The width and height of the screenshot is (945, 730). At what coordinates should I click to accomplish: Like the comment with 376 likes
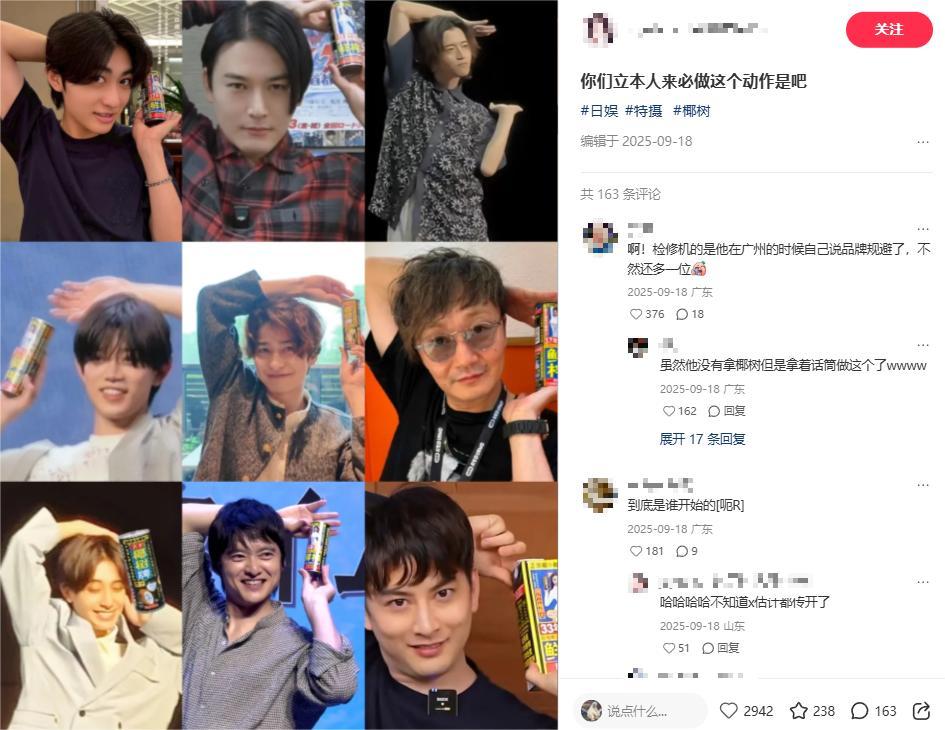(636, 314)
